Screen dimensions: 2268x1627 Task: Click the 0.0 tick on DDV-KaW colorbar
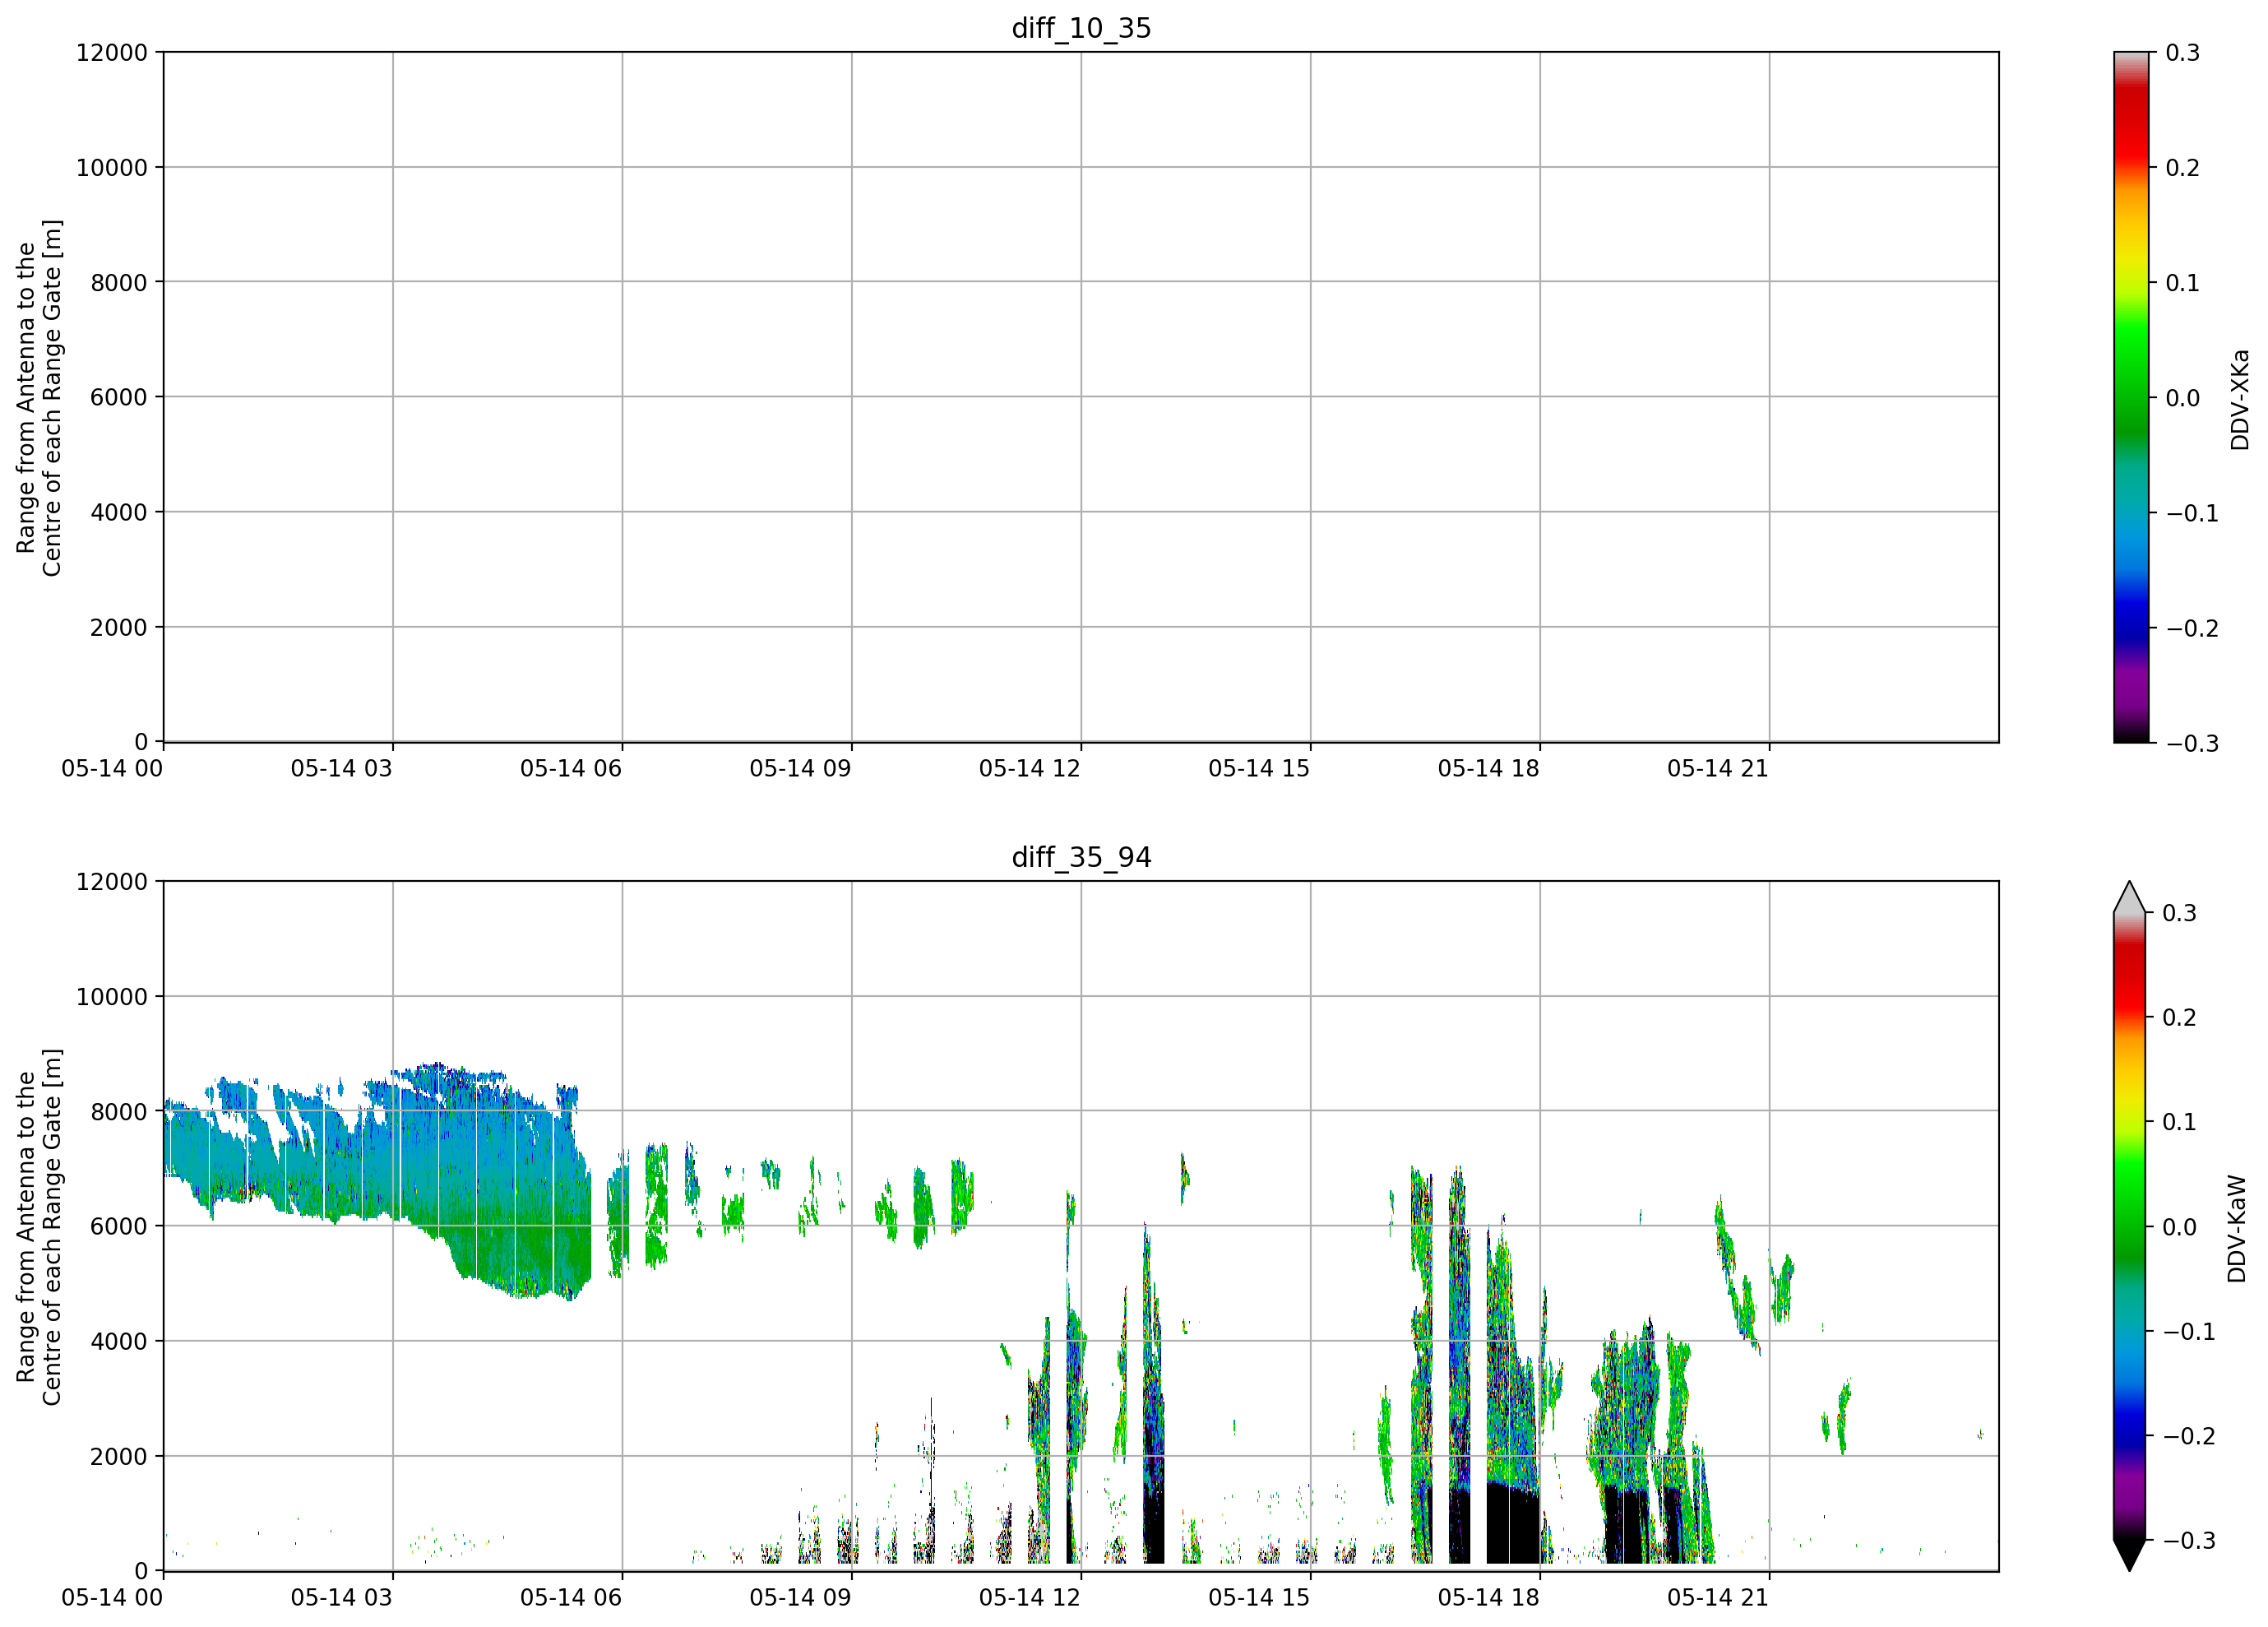click(2180, 1226)
